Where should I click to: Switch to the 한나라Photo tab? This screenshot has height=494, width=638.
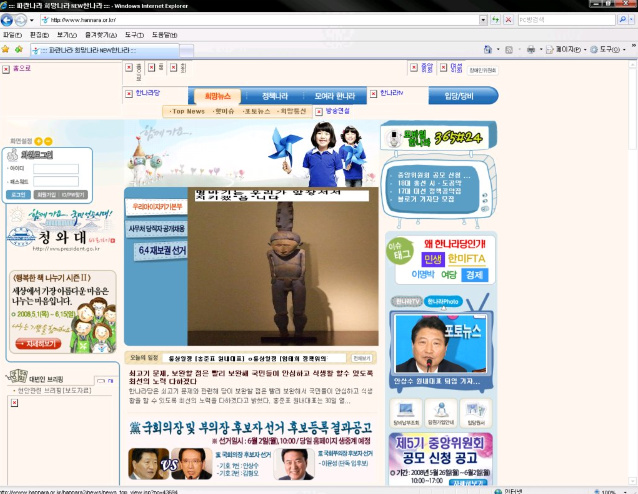click(443, 302)
